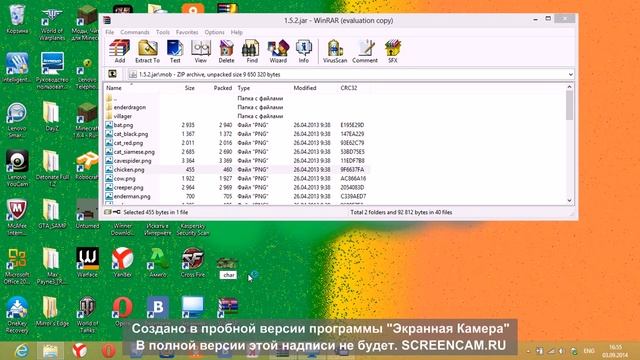Click the Test archive icon

[x=175, y=51]
